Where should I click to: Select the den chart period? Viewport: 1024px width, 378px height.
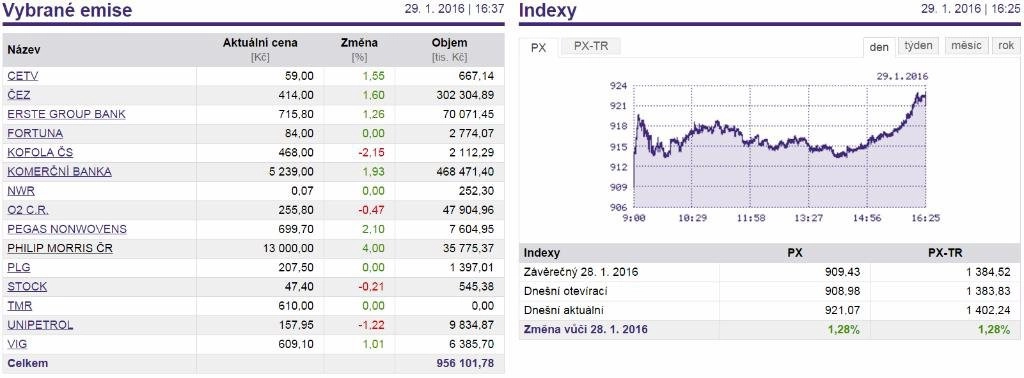879,47
